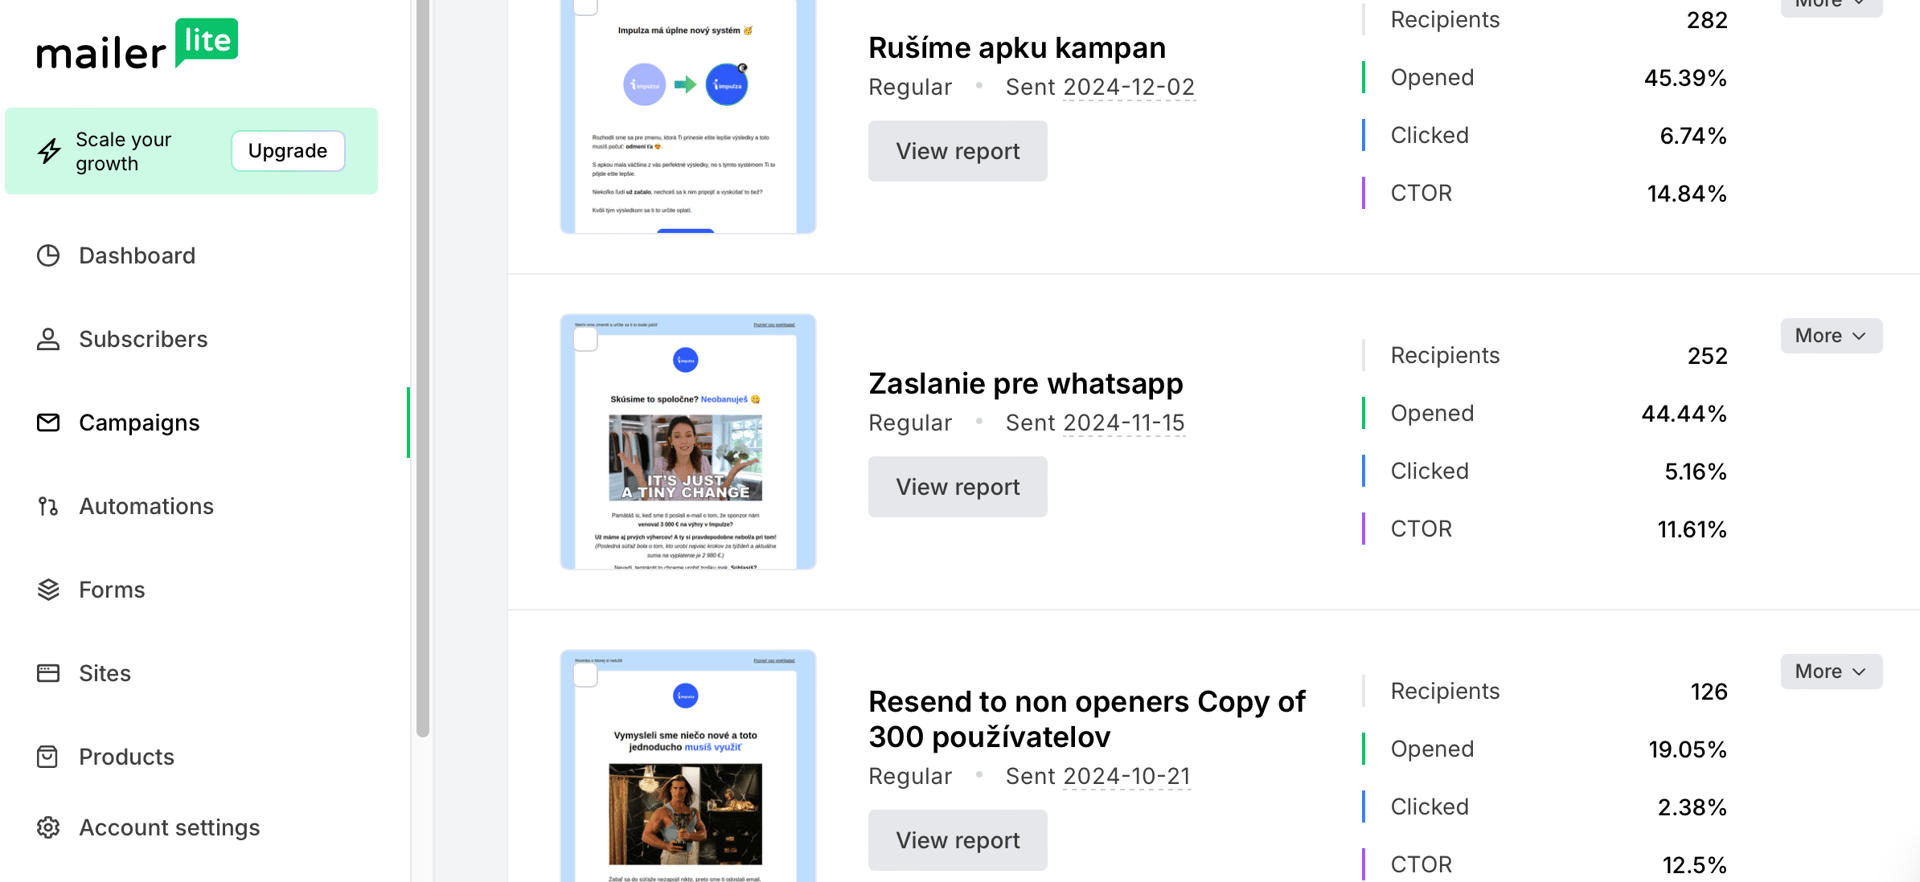This screenshot has width=1920, height=882.
Task: Click the 14.84% CTOR value
Action: (x=1687, y=194)
